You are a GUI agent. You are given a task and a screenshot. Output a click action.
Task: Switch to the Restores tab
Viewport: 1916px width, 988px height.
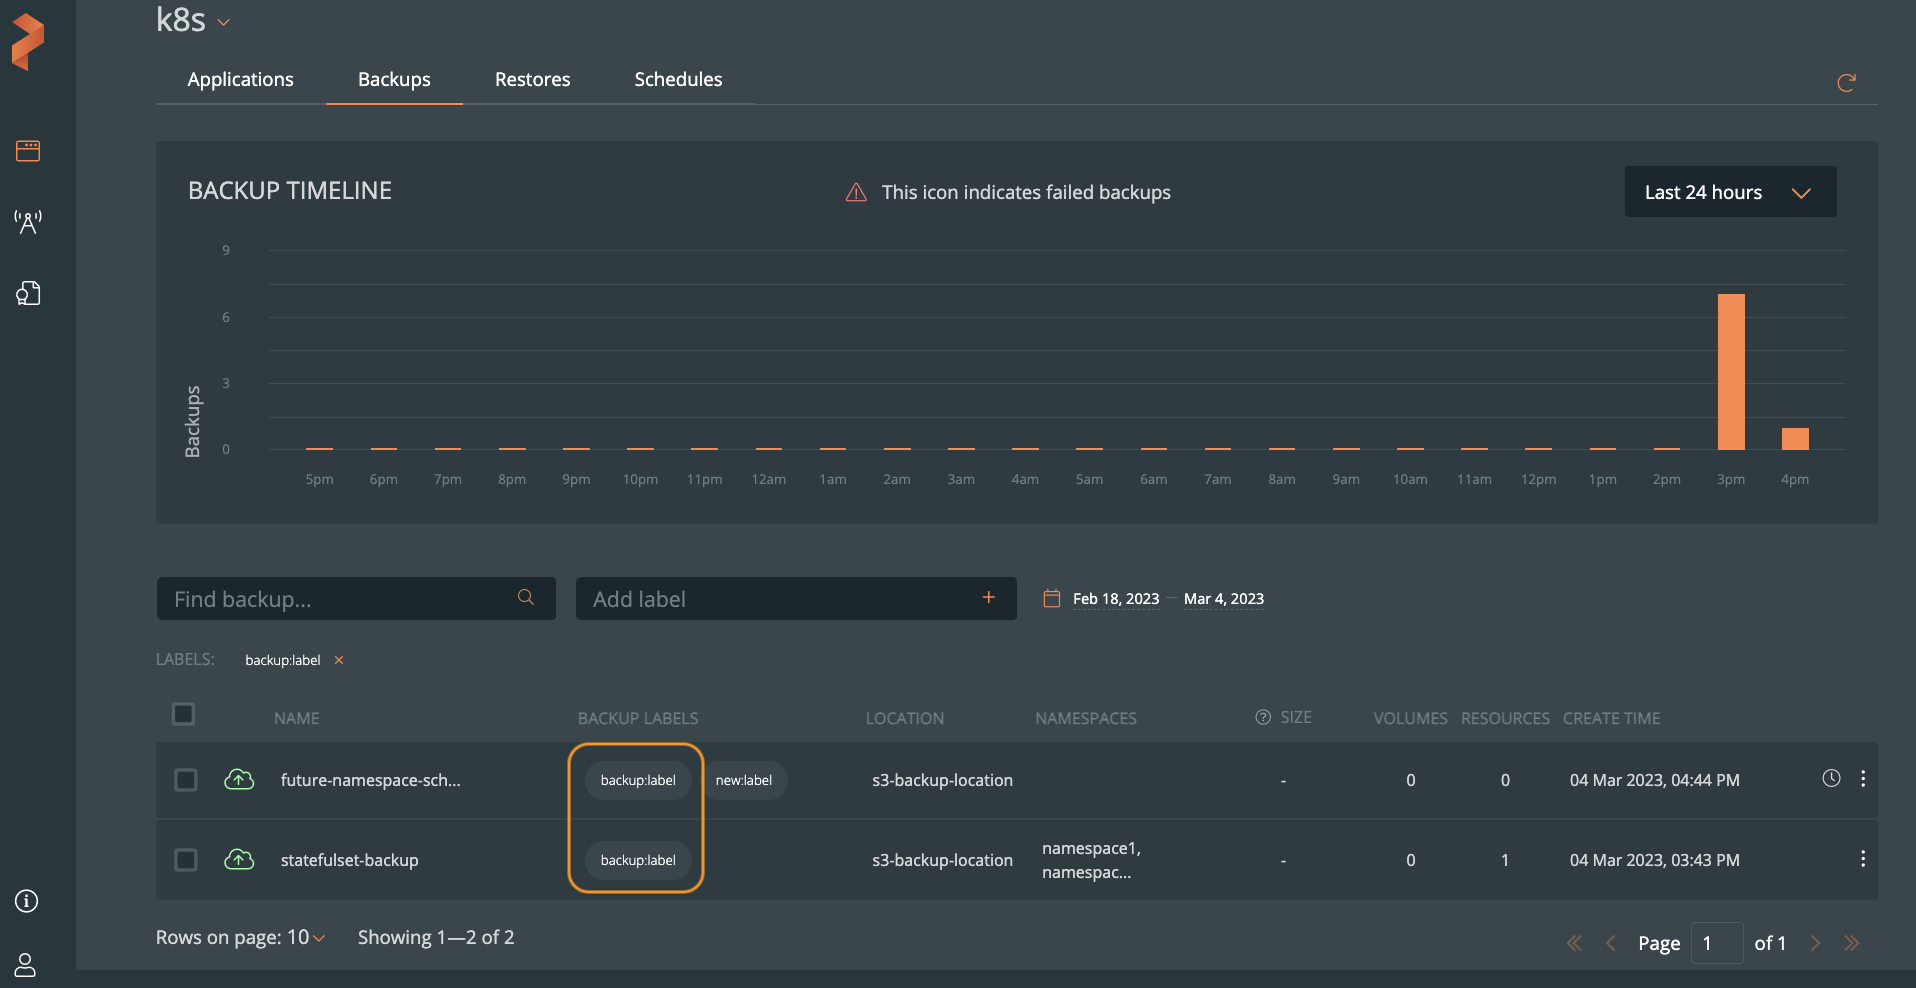tap(532, 80)
